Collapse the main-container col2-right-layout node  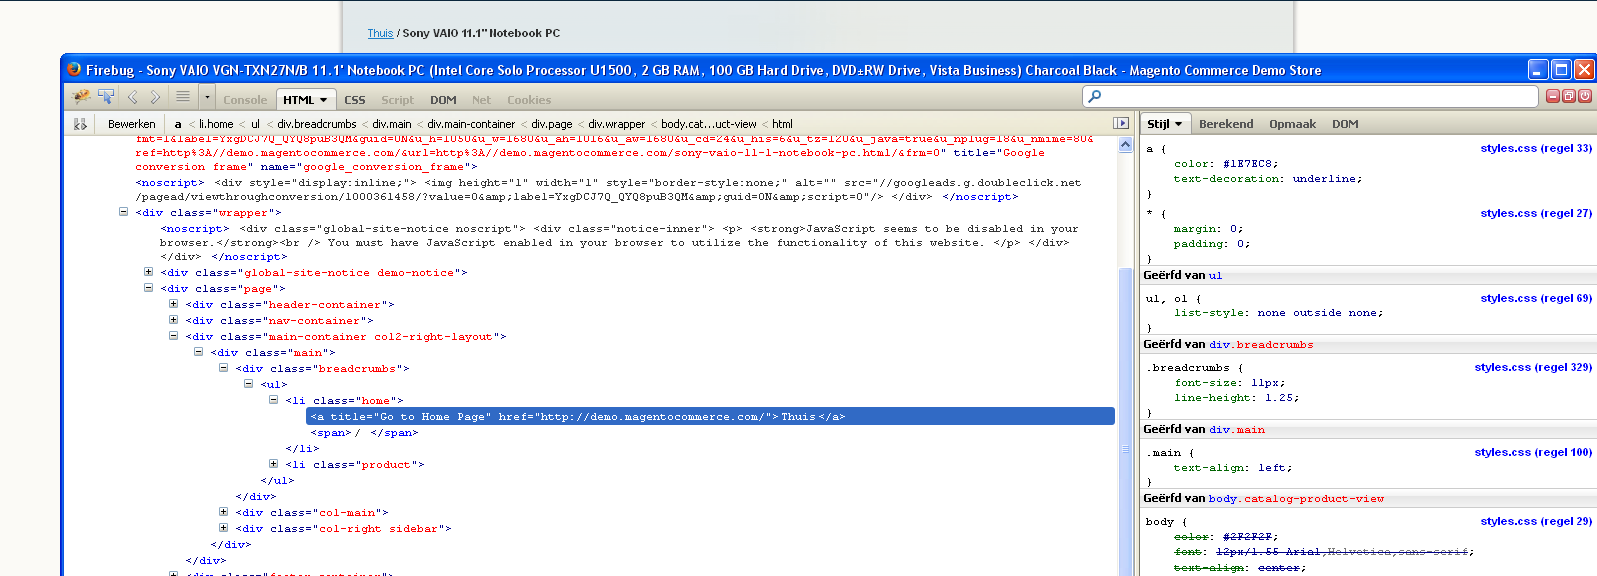click(x=173, y=336)
